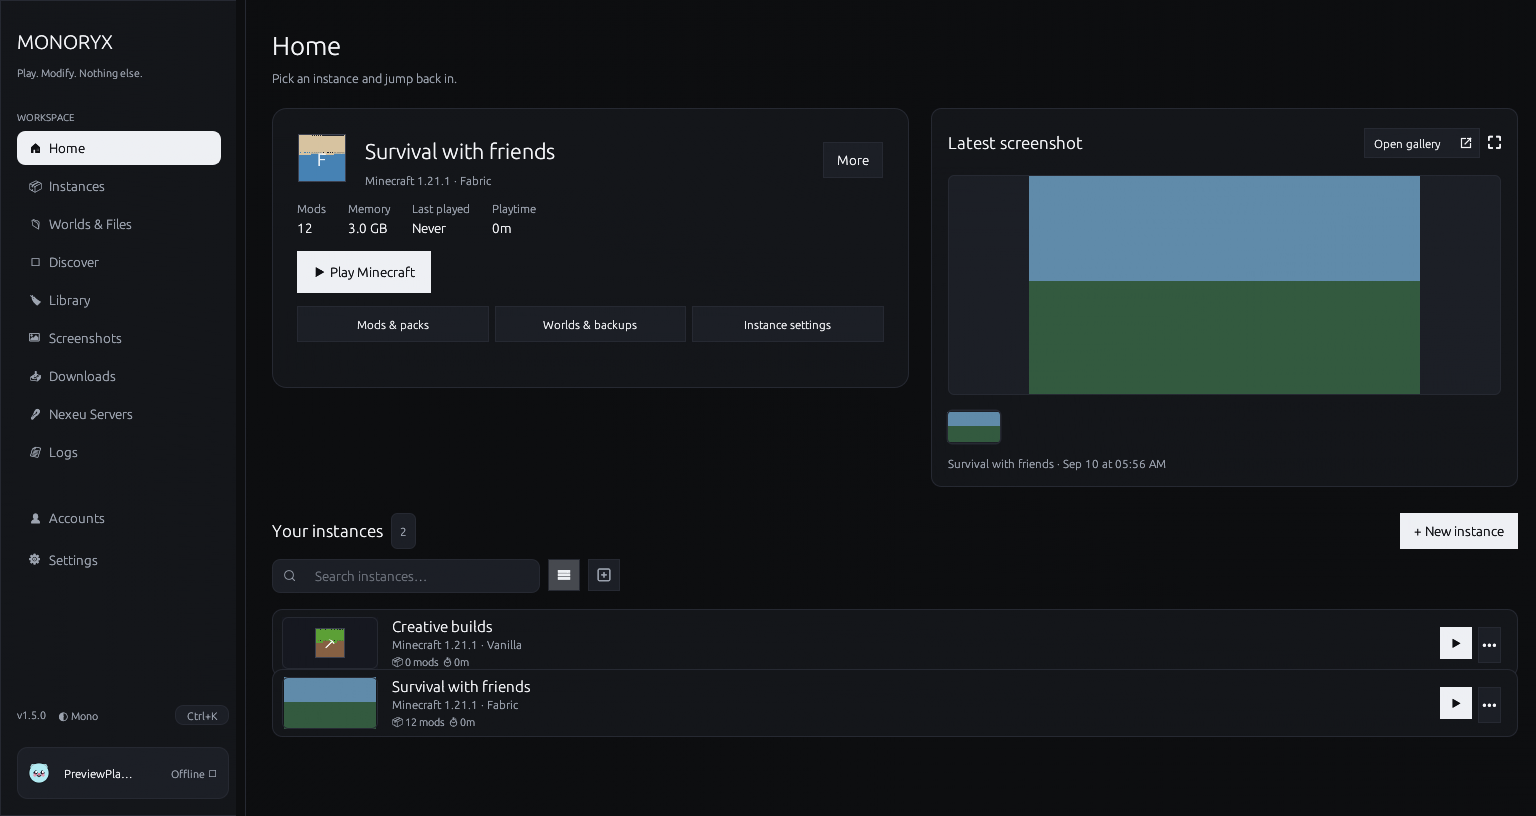Click the Offline status indicator

194,774
